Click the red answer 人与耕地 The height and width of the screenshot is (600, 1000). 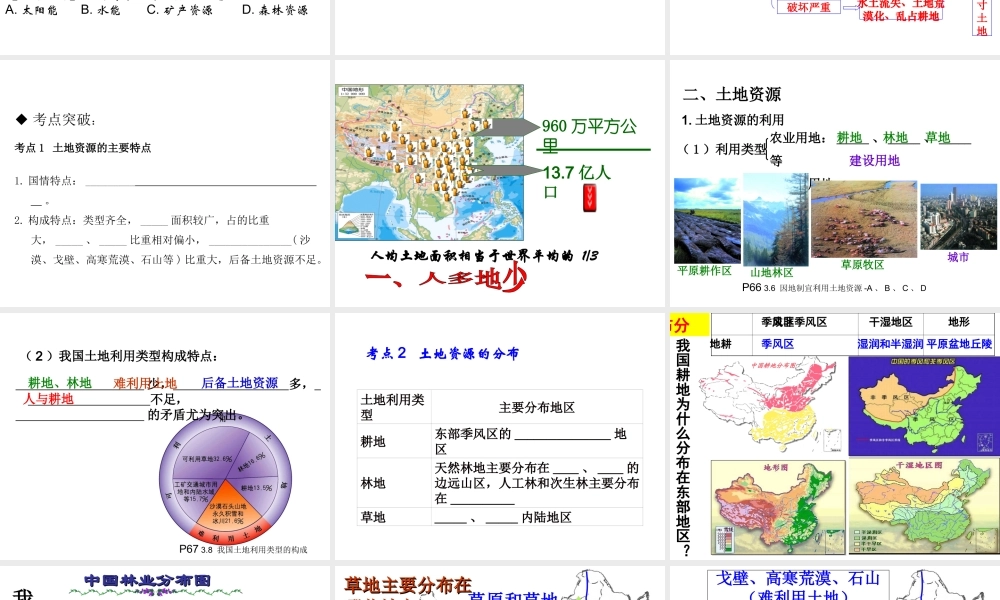click(48, 399)
